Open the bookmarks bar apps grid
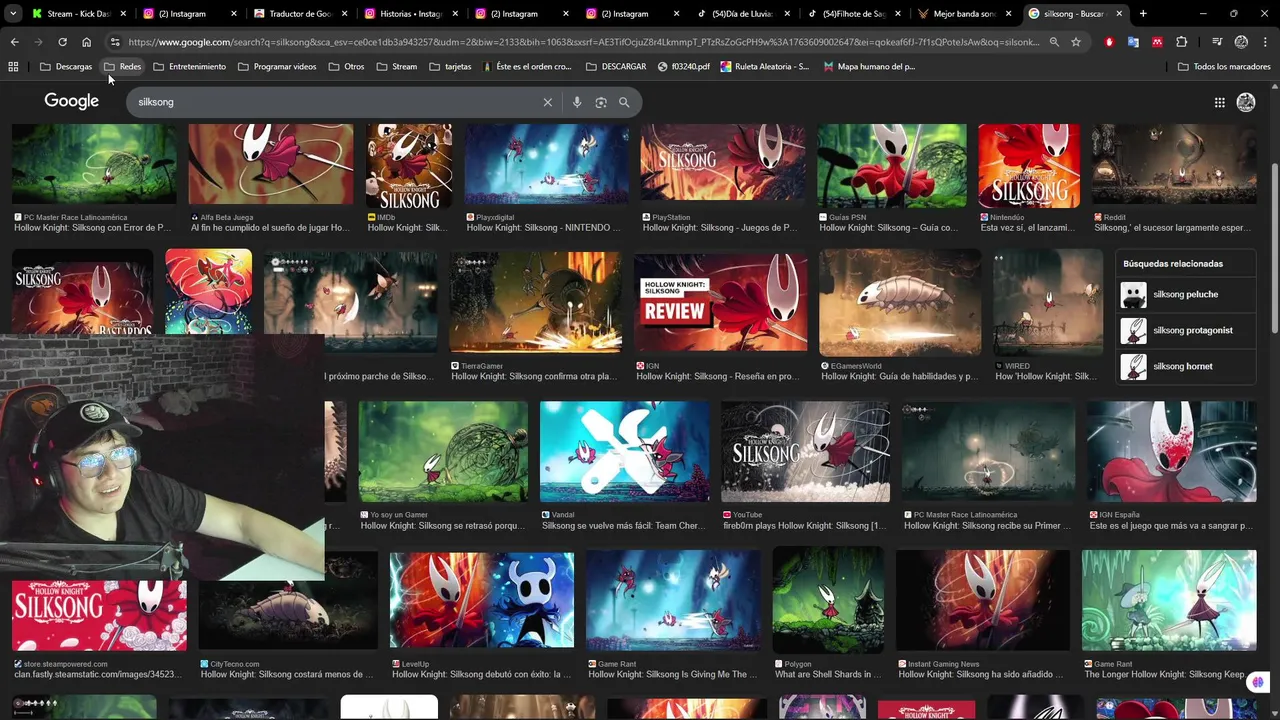 pos(13,66)
